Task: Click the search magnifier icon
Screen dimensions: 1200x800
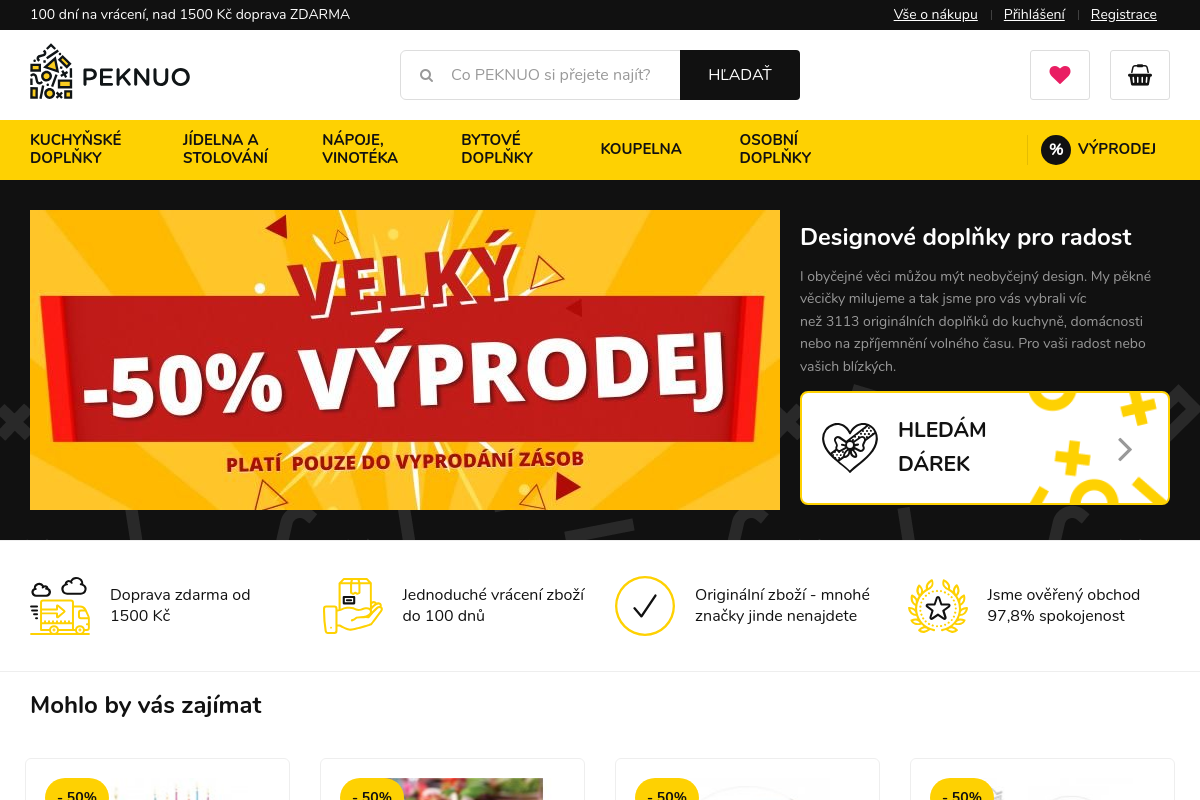Action: tap(426, 76)
